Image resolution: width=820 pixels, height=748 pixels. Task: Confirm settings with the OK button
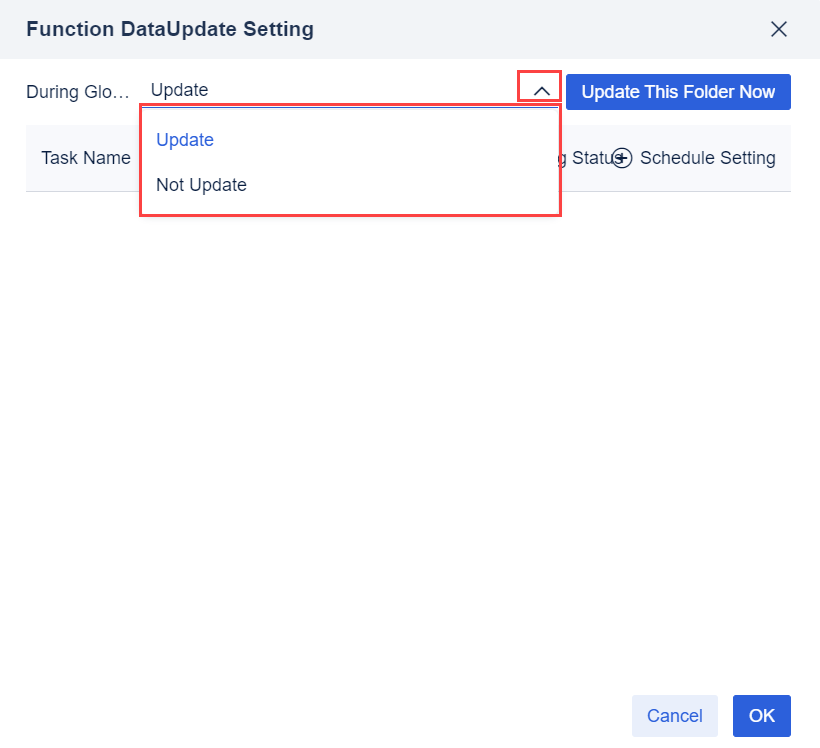(x=762, y=716)
